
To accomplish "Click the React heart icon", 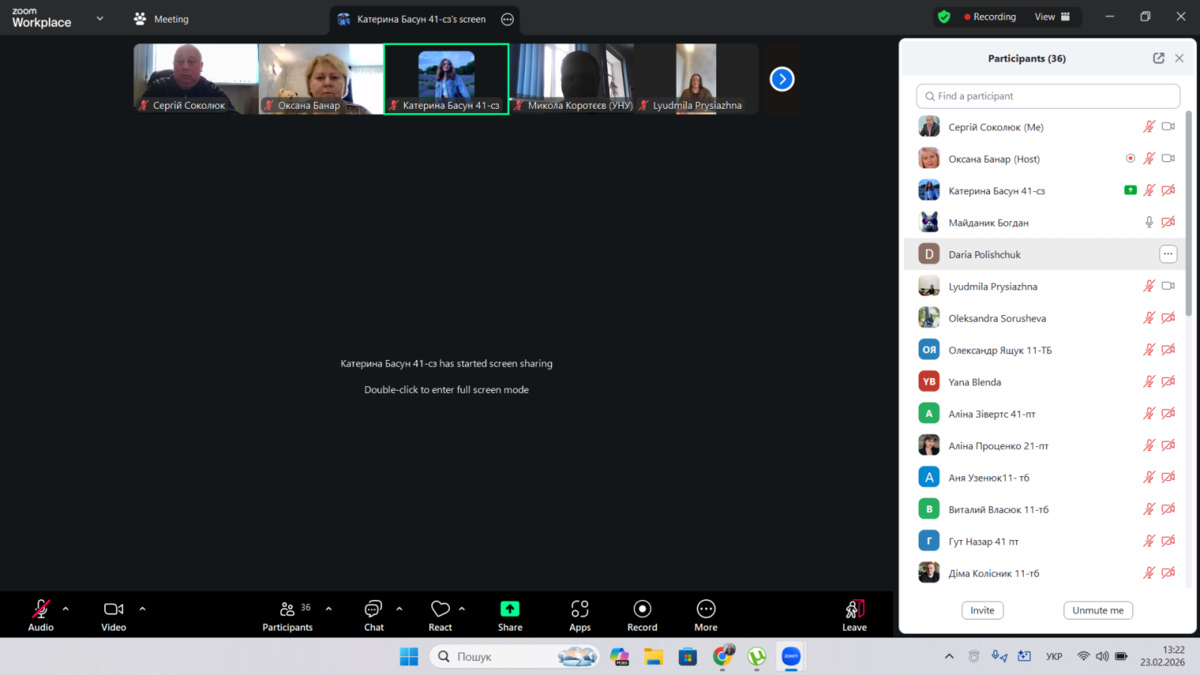I will (440, 609).
